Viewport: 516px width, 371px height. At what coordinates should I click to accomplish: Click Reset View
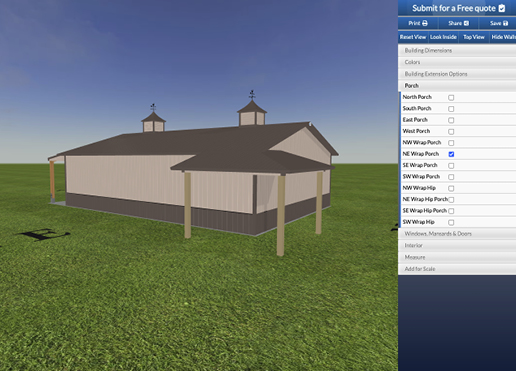point(413,37)
